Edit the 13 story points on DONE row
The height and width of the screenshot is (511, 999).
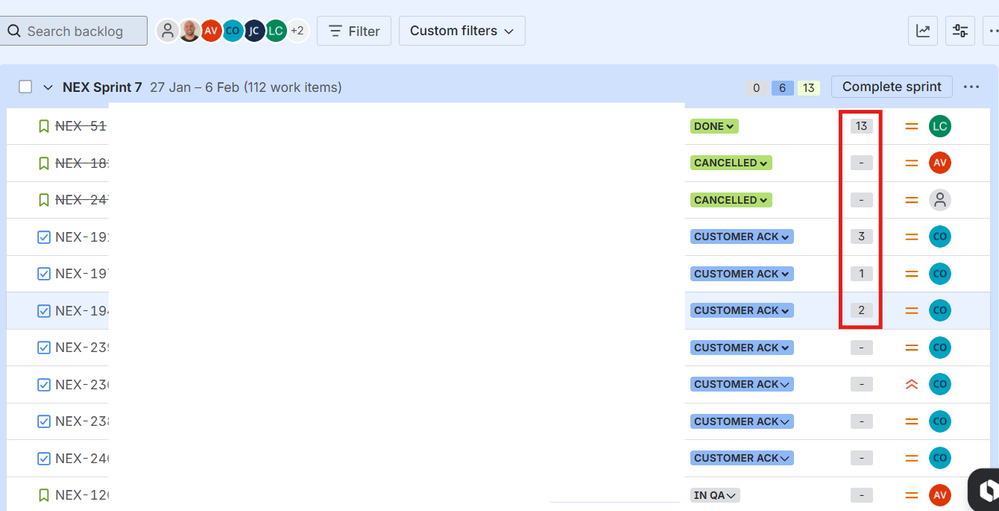click(861, 126)
